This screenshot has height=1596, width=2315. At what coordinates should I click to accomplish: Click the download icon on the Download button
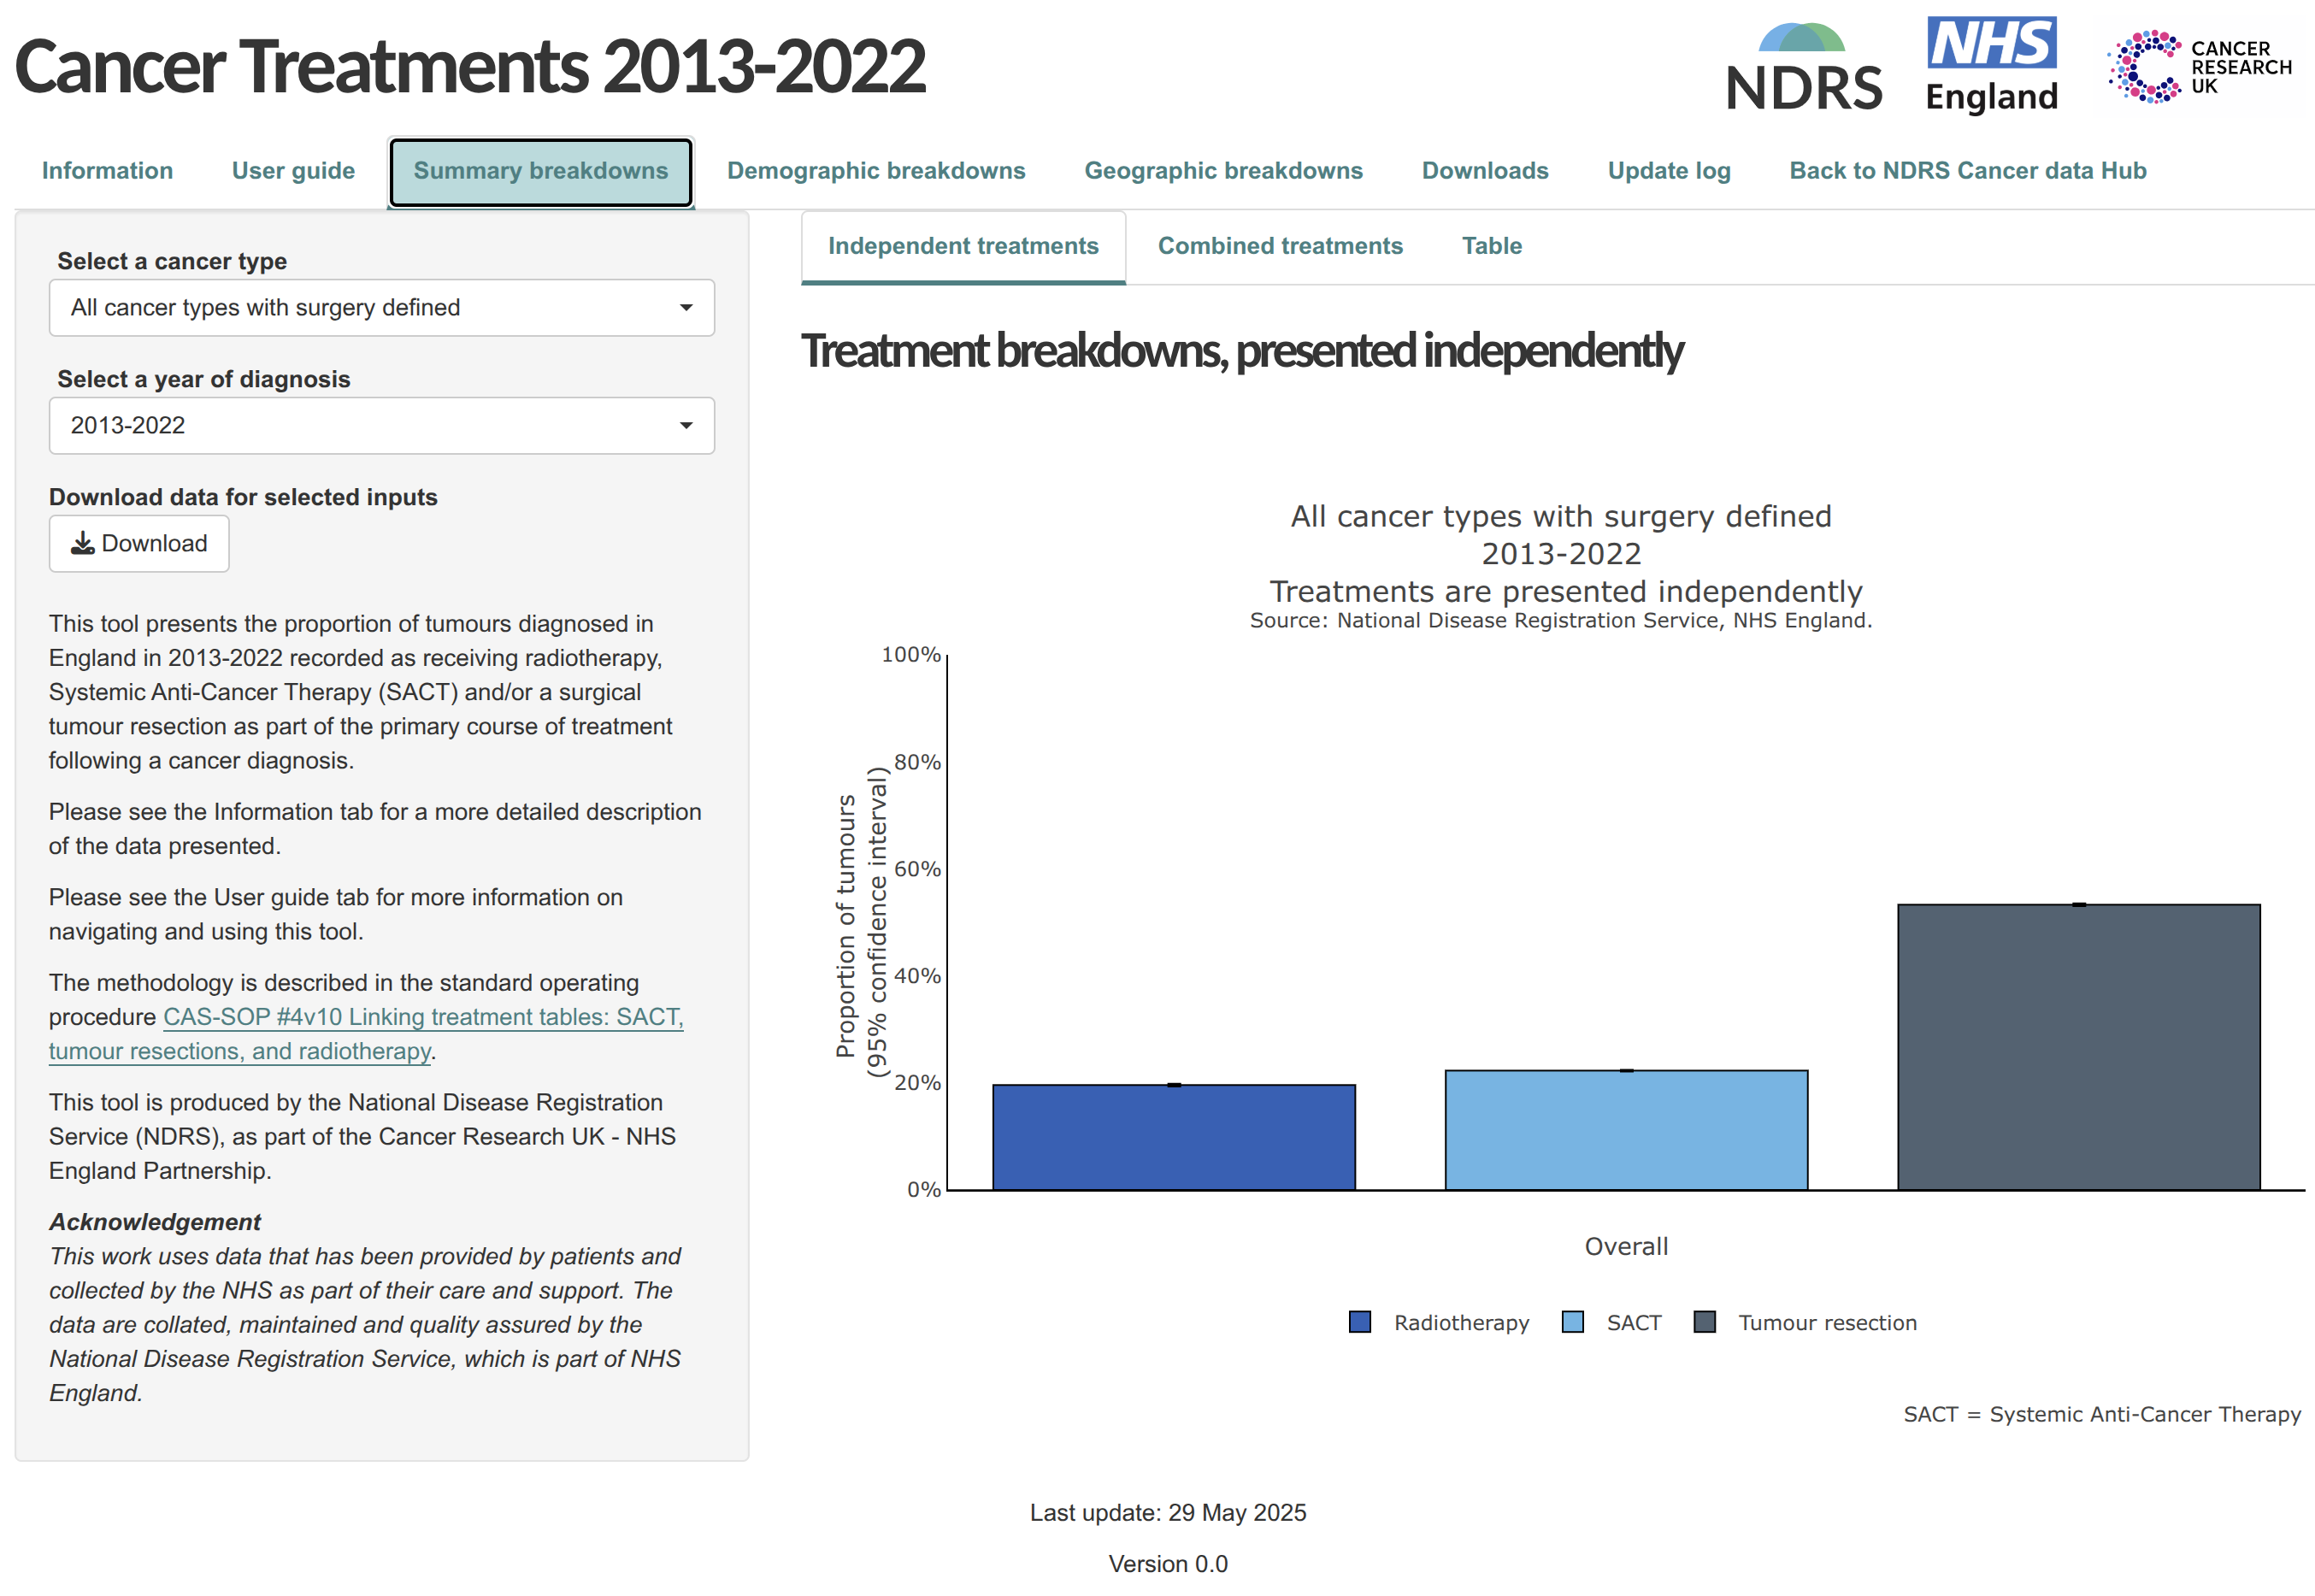click(83, 543)
